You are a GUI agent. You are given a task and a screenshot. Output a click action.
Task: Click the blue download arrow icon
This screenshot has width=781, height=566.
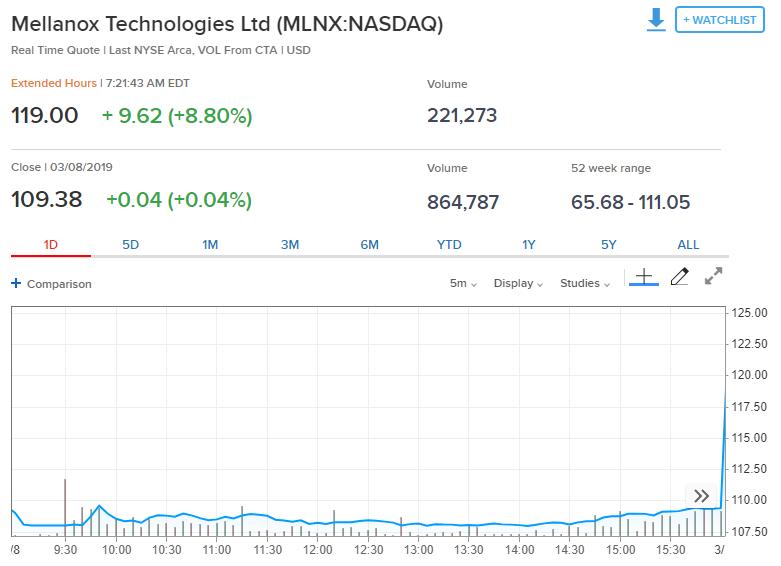click(655, 20)
